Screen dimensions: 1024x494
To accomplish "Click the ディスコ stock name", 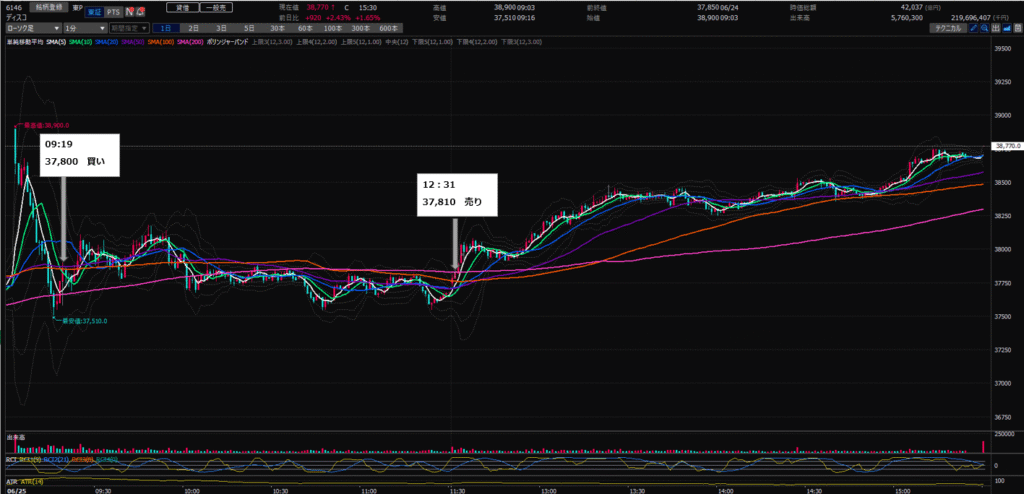I will pyautogui.click(x=15, y=19).
